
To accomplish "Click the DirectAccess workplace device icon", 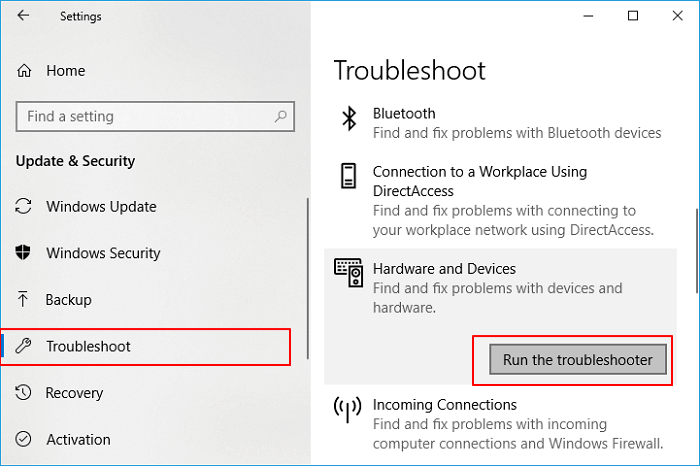I will pos(349,177).
